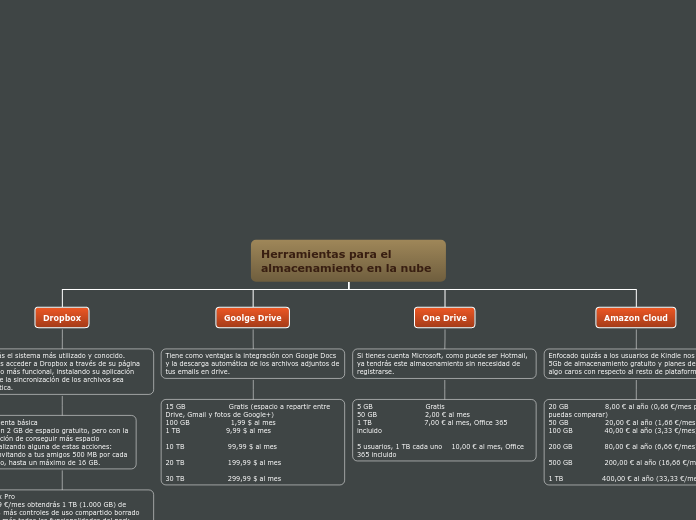Image resolution: width=696 pixels, height=520 pixels.
Task: Click the Dropbox 'cuenta básica' 2 GB note
Action: point(68,442)
